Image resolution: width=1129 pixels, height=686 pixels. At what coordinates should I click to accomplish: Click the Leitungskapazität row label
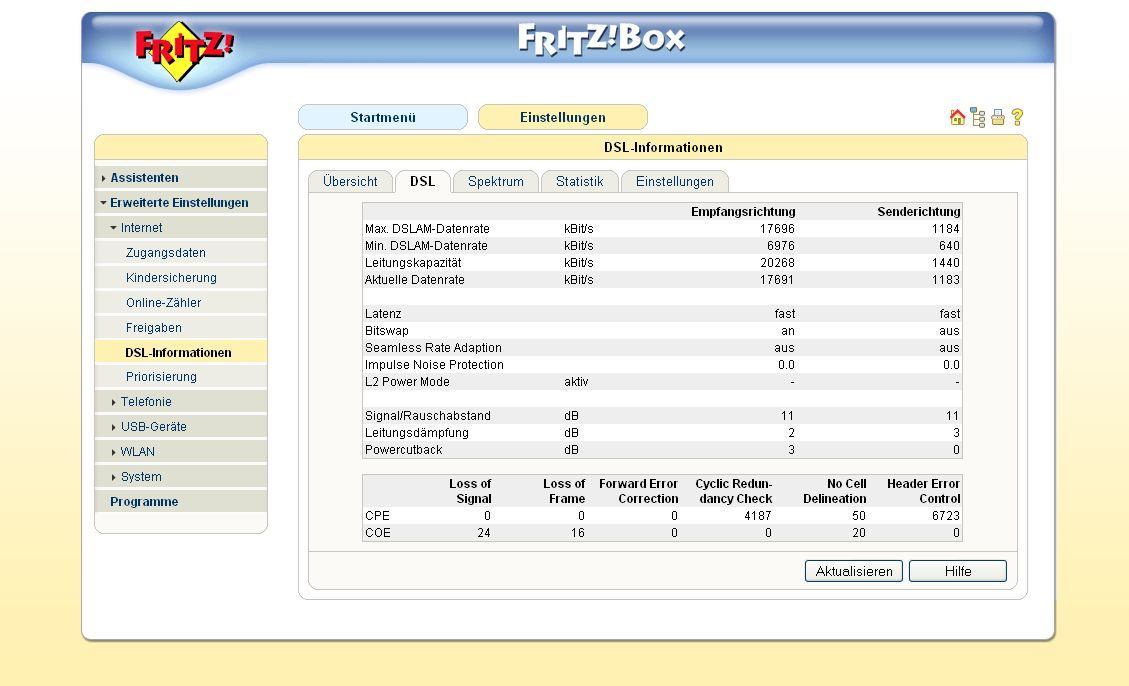413,263
